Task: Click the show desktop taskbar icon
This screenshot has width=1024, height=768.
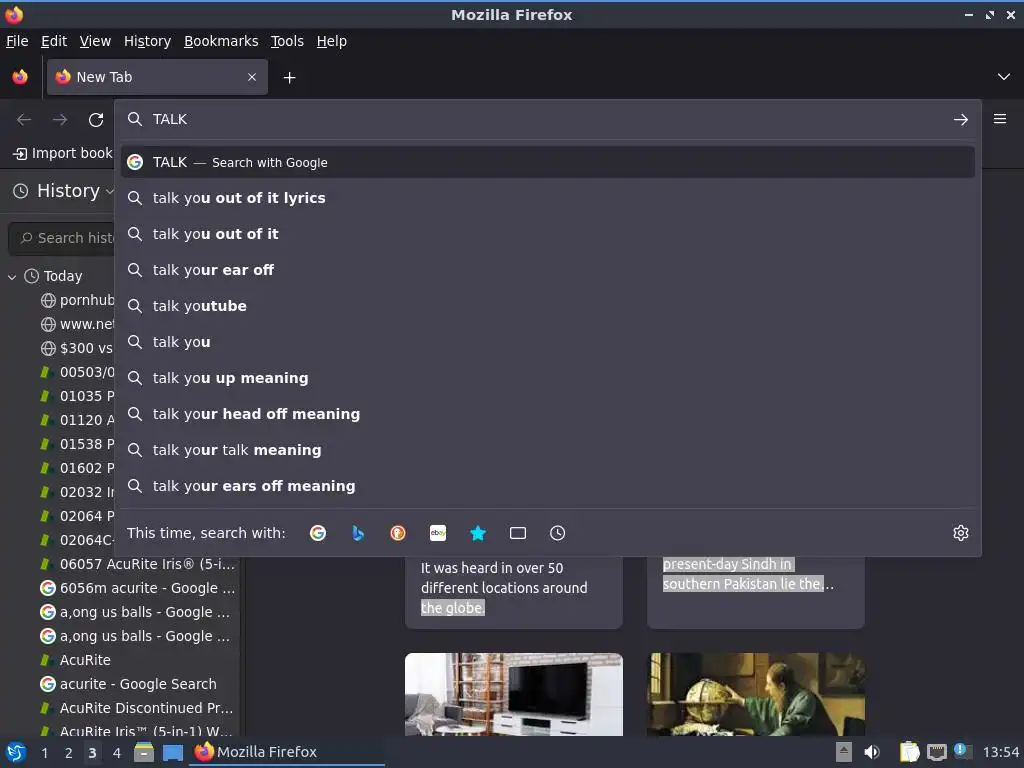Action: click(x=173, y=752)
